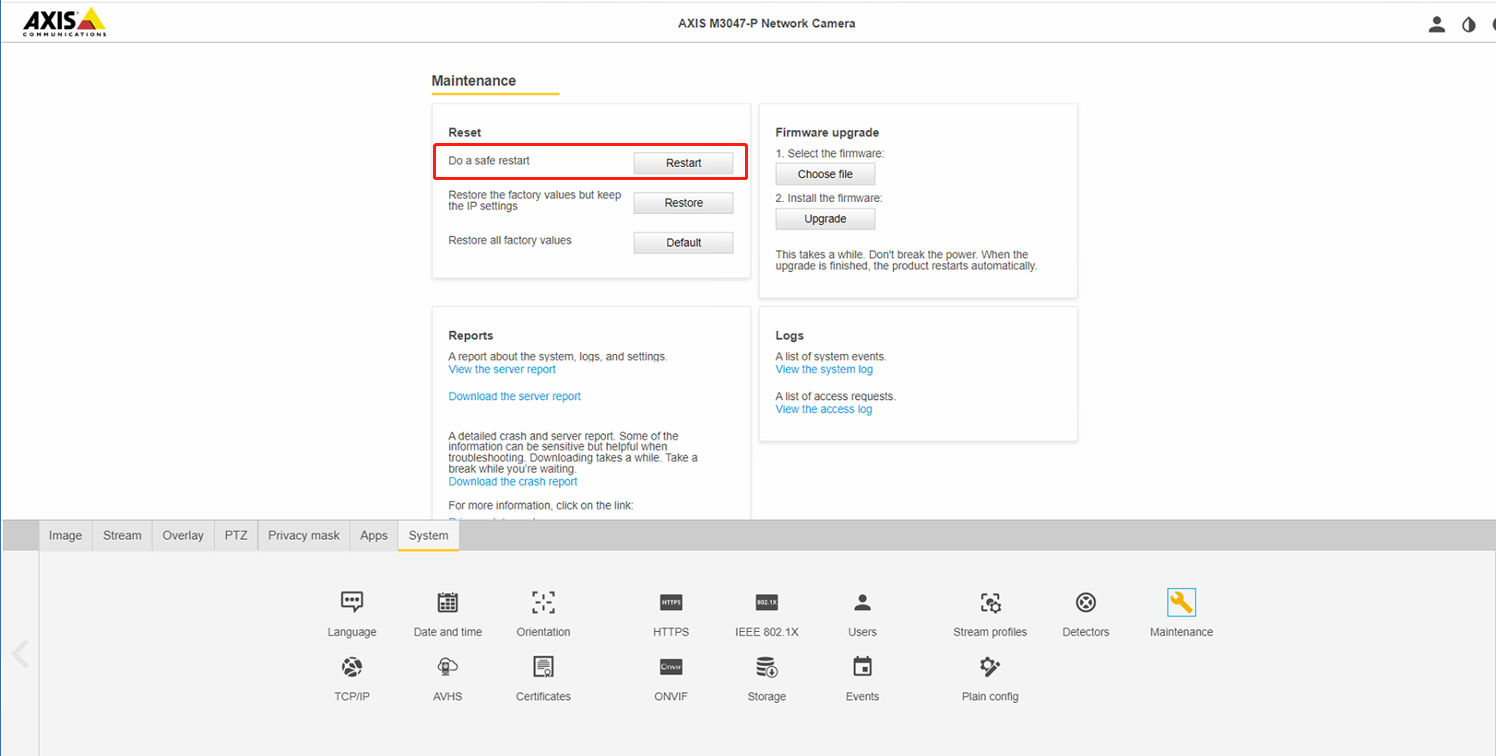Select the System tab
This screenshot has height=756, width=1496.
point(428,535)
